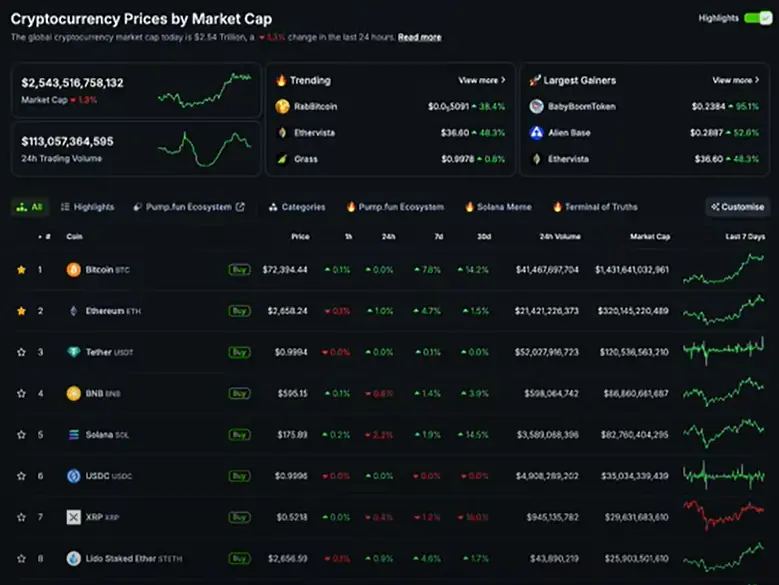
Task: Click the Lido Staked Ether icon
Action: tap(74, 558)
